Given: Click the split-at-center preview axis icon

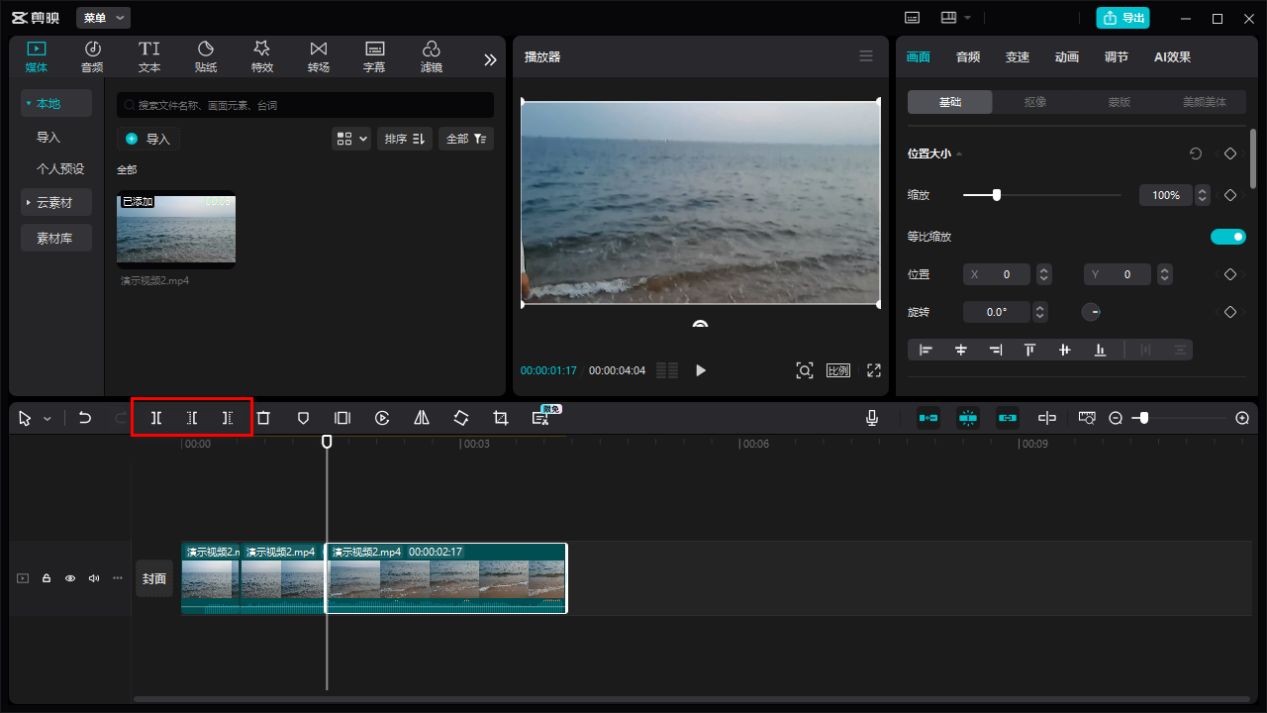Looking at the screenshot, I should 1047,418.
